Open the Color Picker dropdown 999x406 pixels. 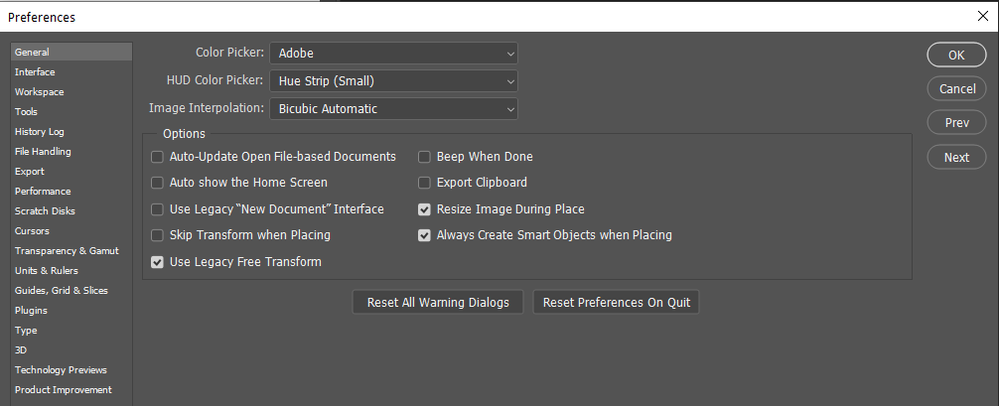(x=393, y=53)
